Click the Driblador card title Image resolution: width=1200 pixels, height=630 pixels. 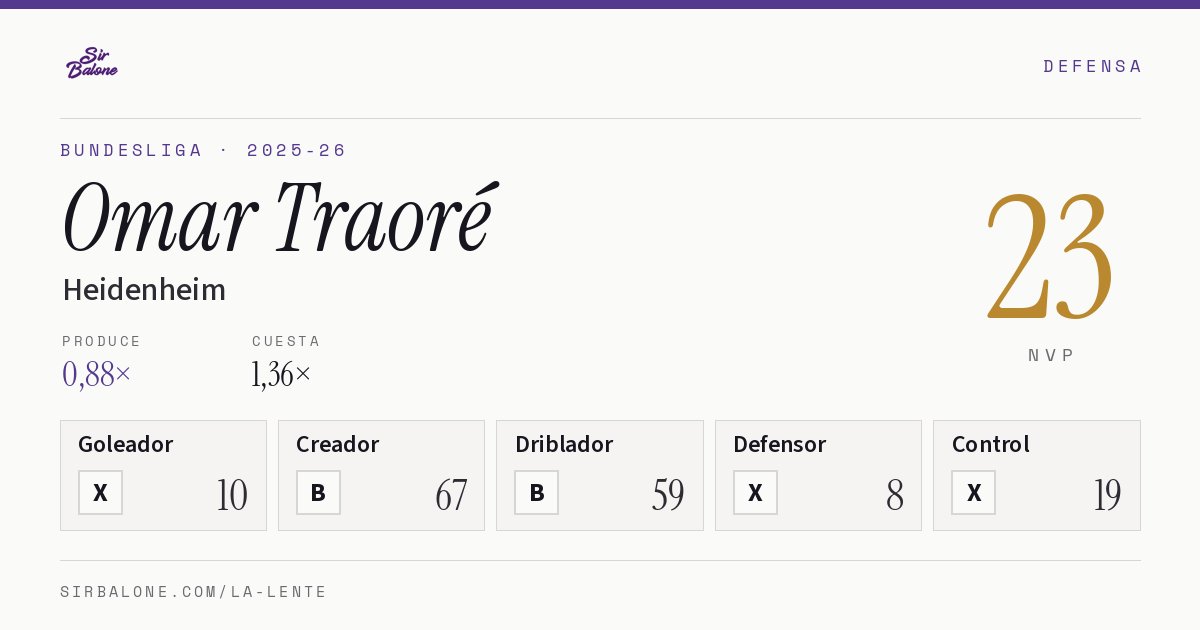564,444
